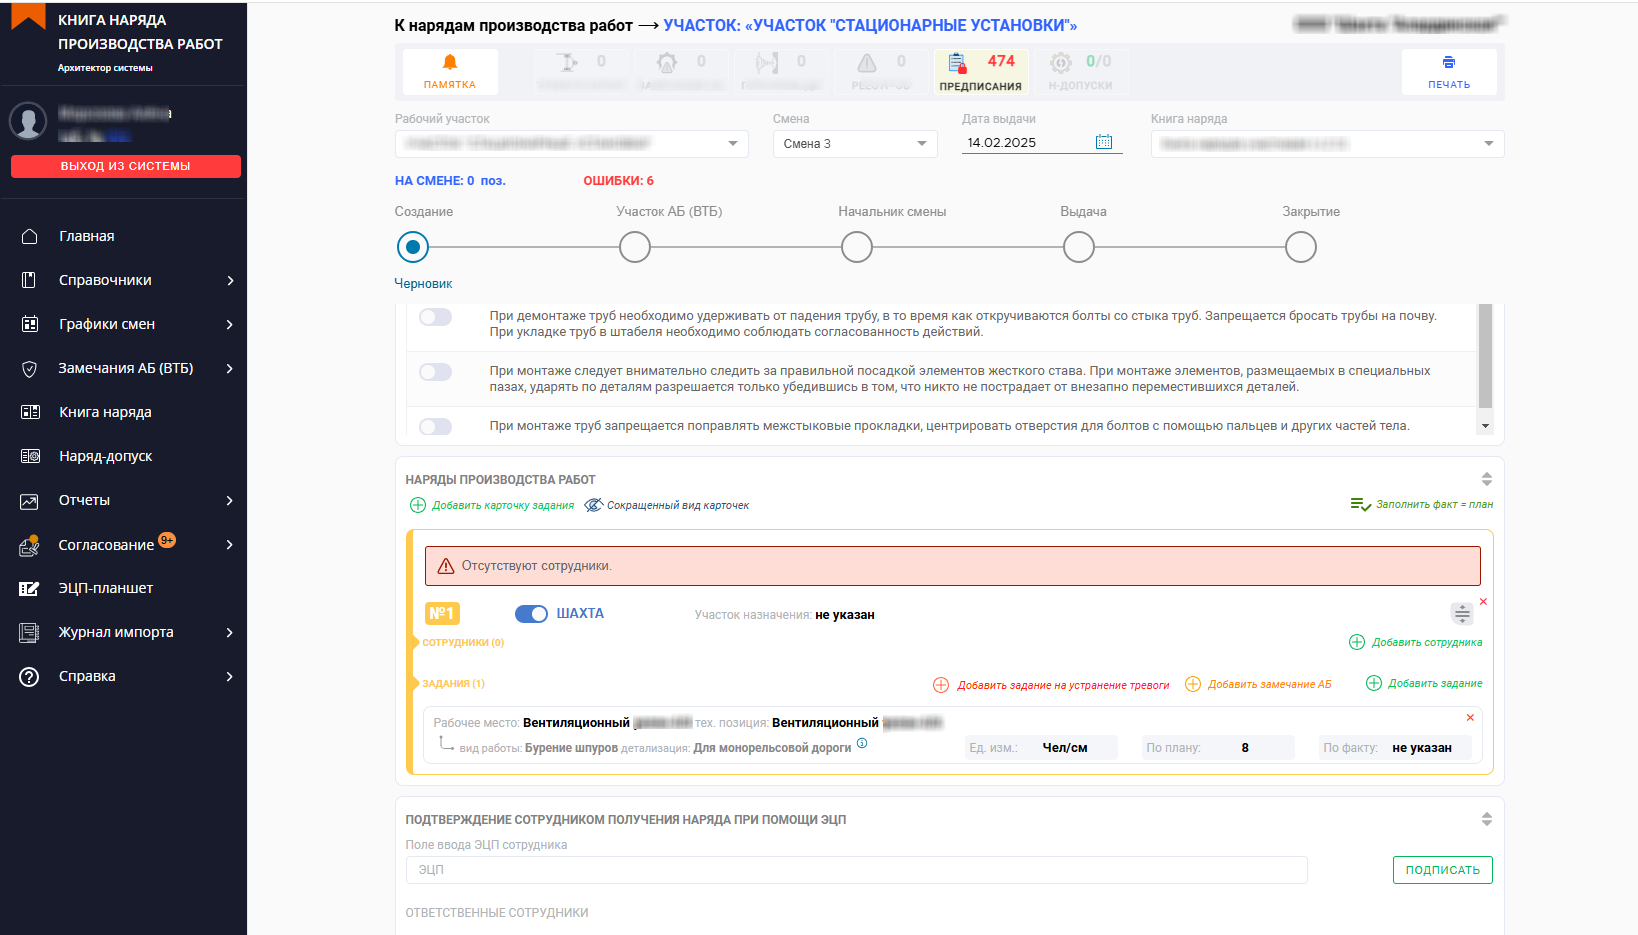1638x935 pixels.
Task: Click Заполнить факт = план icon
Action: (x=1360, y=505)
